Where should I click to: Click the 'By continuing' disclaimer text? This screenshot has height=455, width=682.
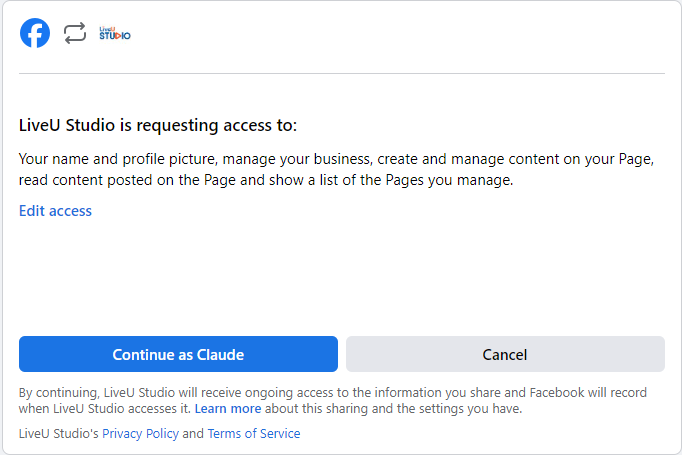333,401
